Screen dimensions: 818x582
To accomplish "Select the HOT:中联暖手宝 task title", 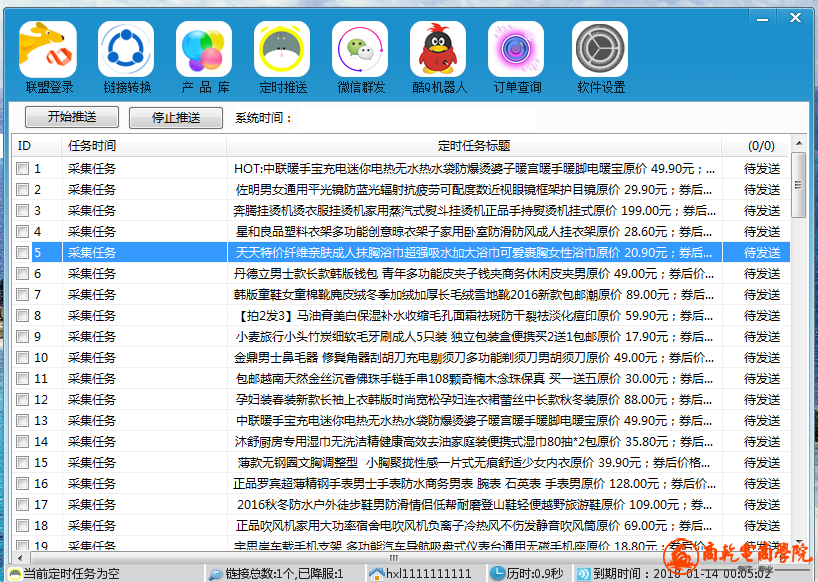I will tap(474, 168).
